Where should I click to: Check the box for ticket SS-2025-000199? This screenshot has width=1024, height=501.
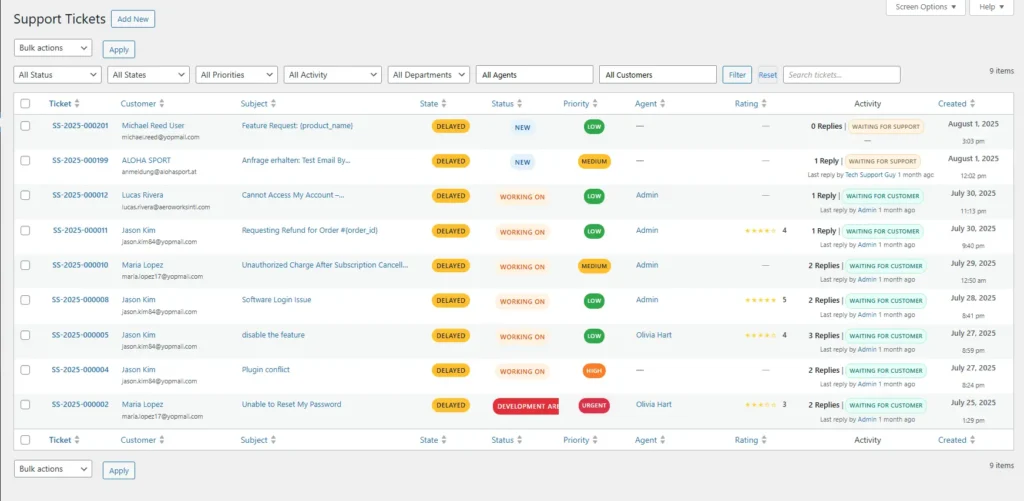pos(25,161)
